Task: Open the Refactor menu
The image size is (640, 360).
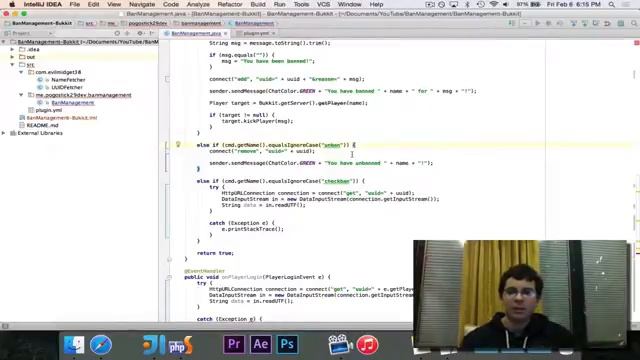Action: click(x=230, y=4)
